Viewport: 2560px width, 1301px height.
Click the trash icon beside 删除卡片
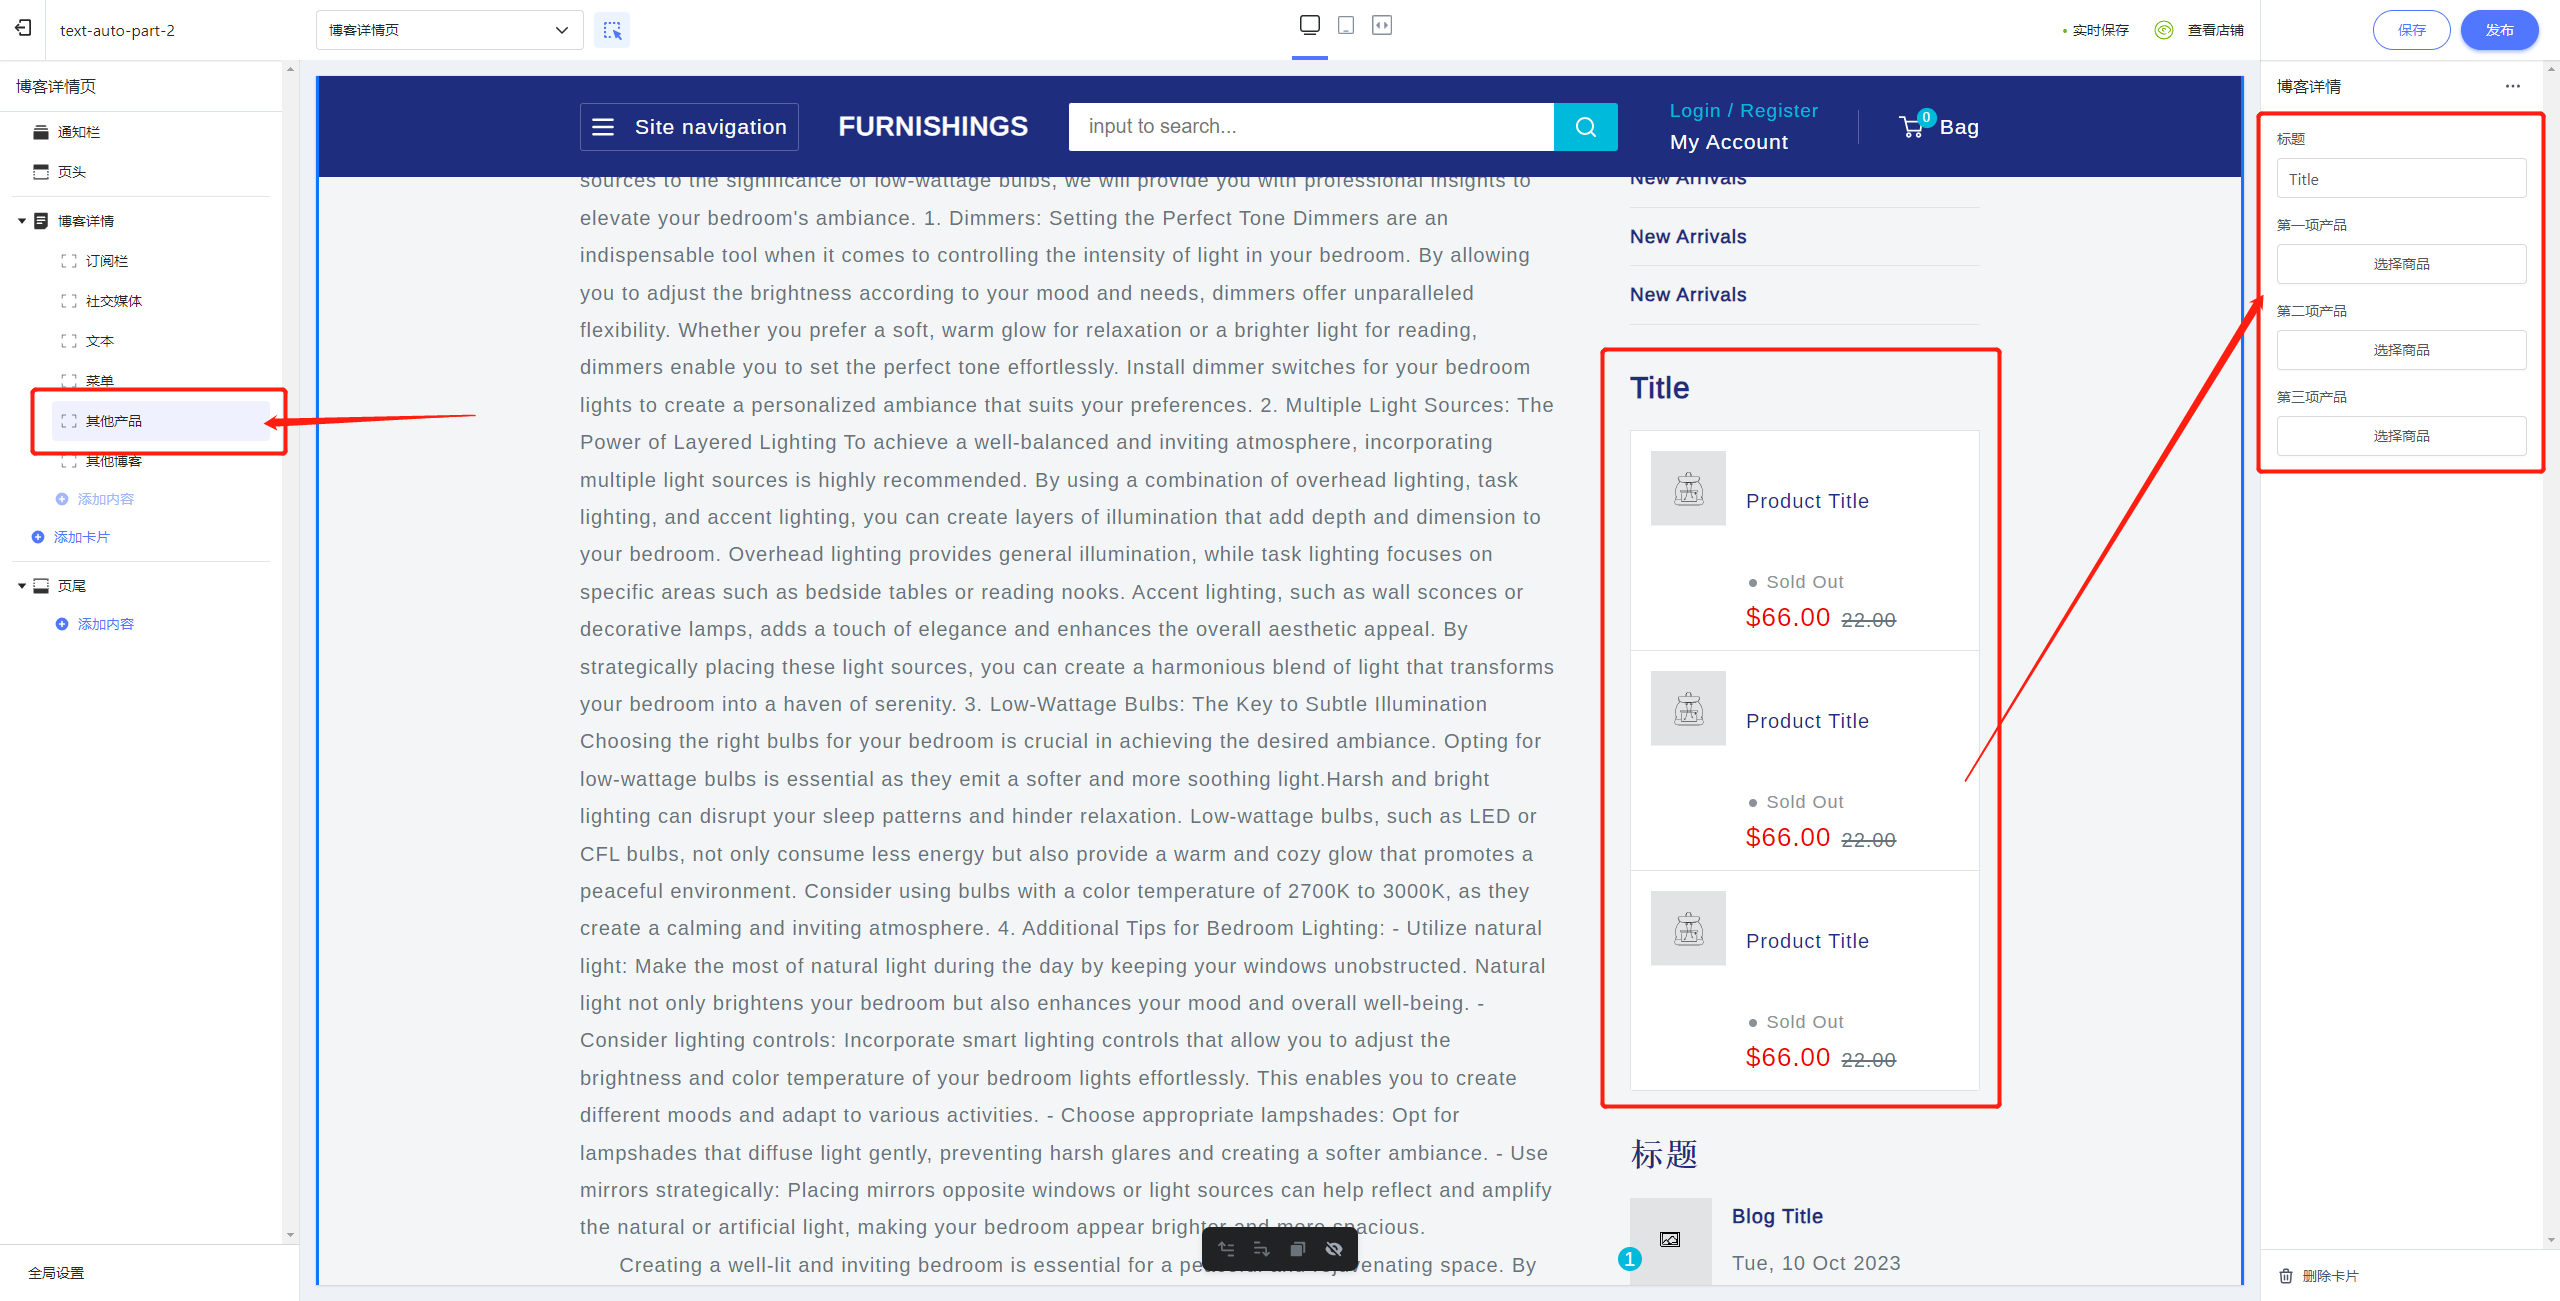point(2286,1276)
